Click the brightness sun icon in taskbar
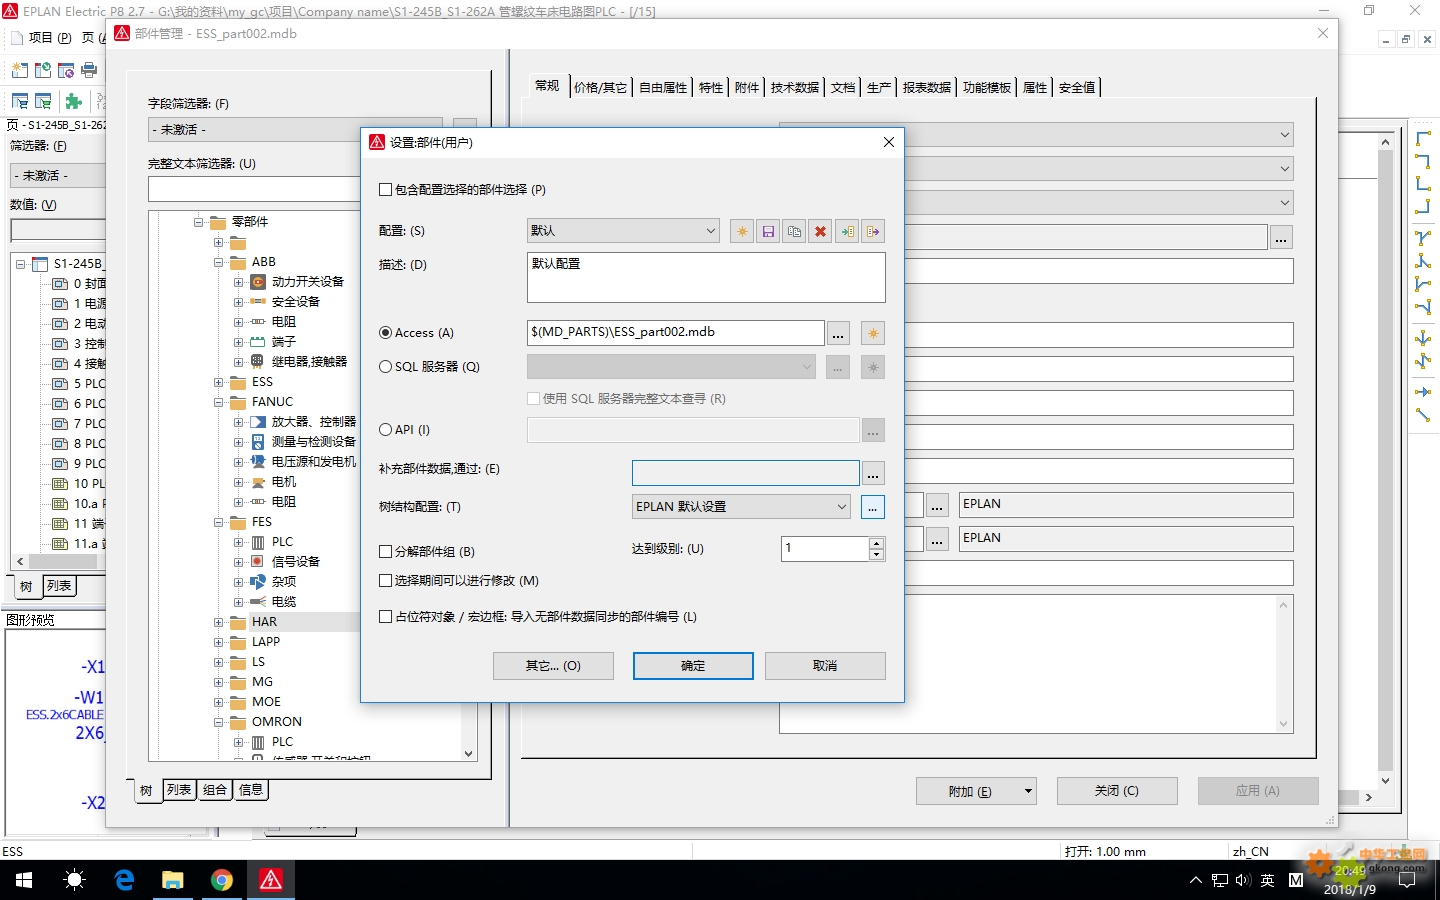The image size is (1440, 900). tap(74, 880)
